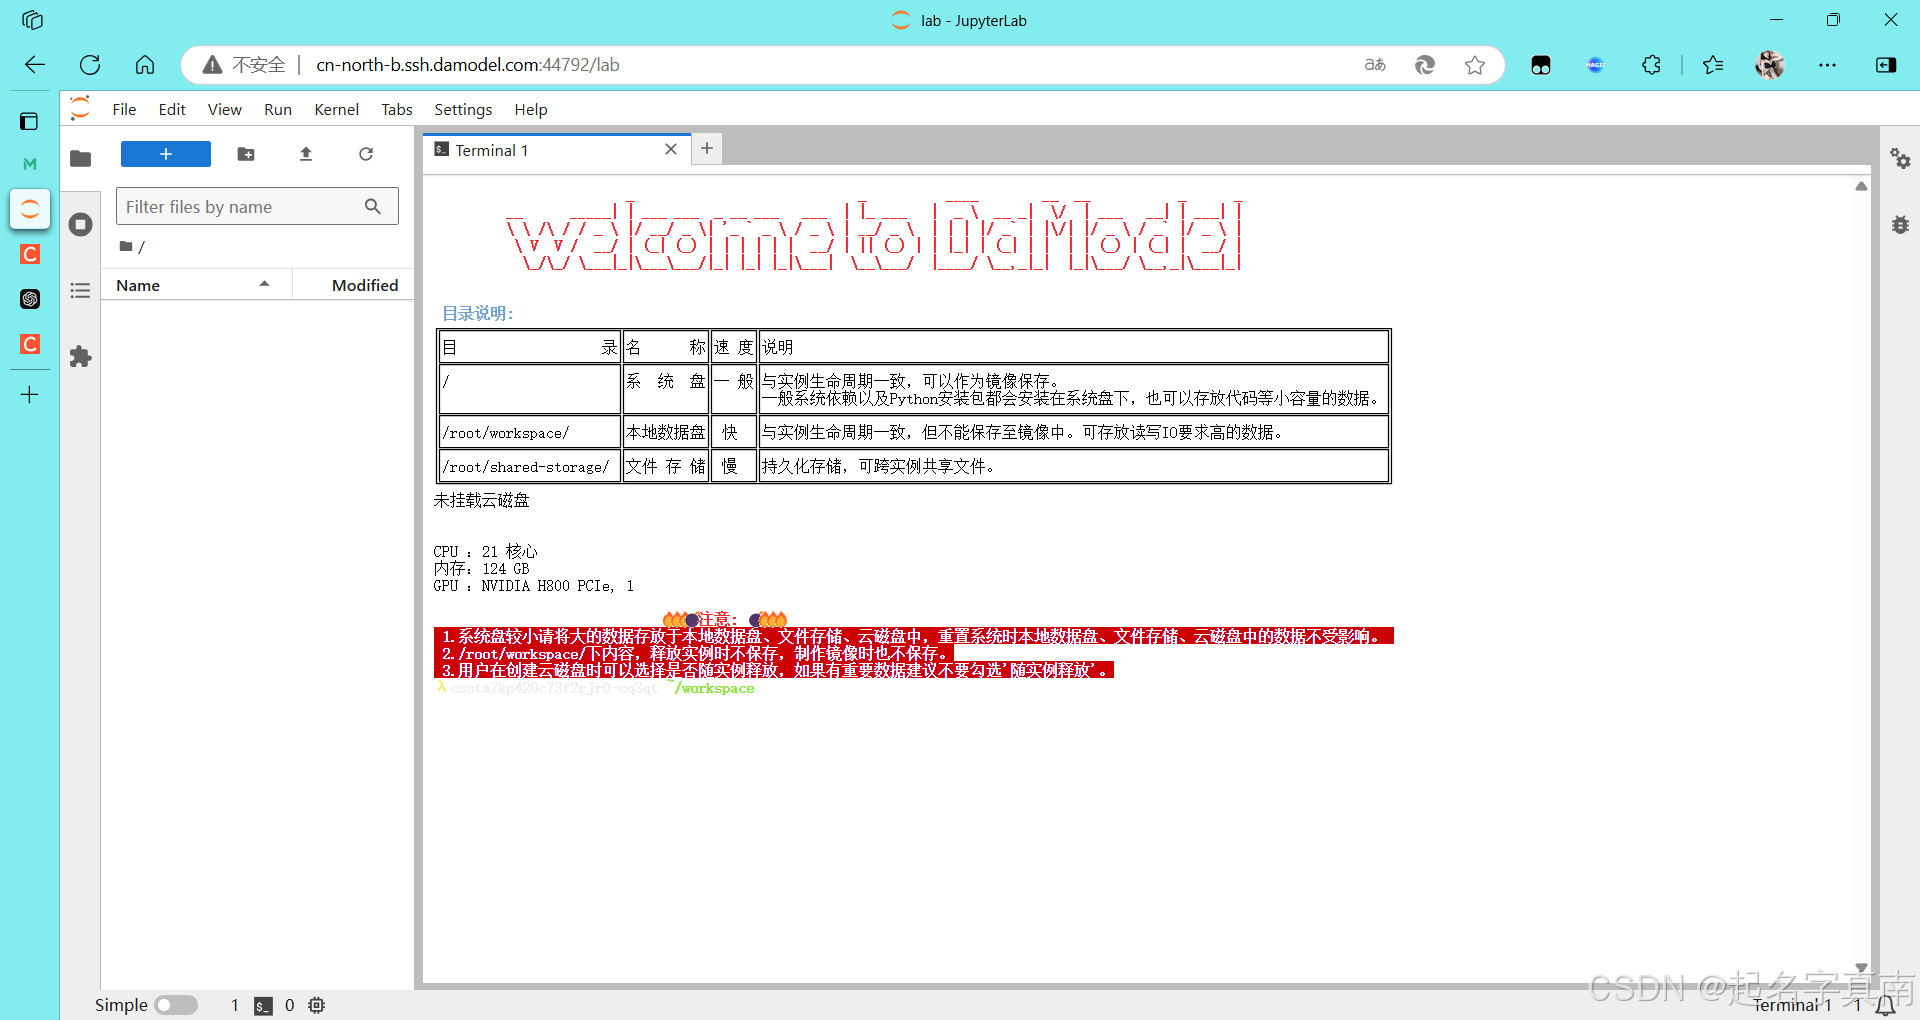Open the browser profile avatar
This screenshot has width=1920, height=1020.
click(x=1769, y=65)
